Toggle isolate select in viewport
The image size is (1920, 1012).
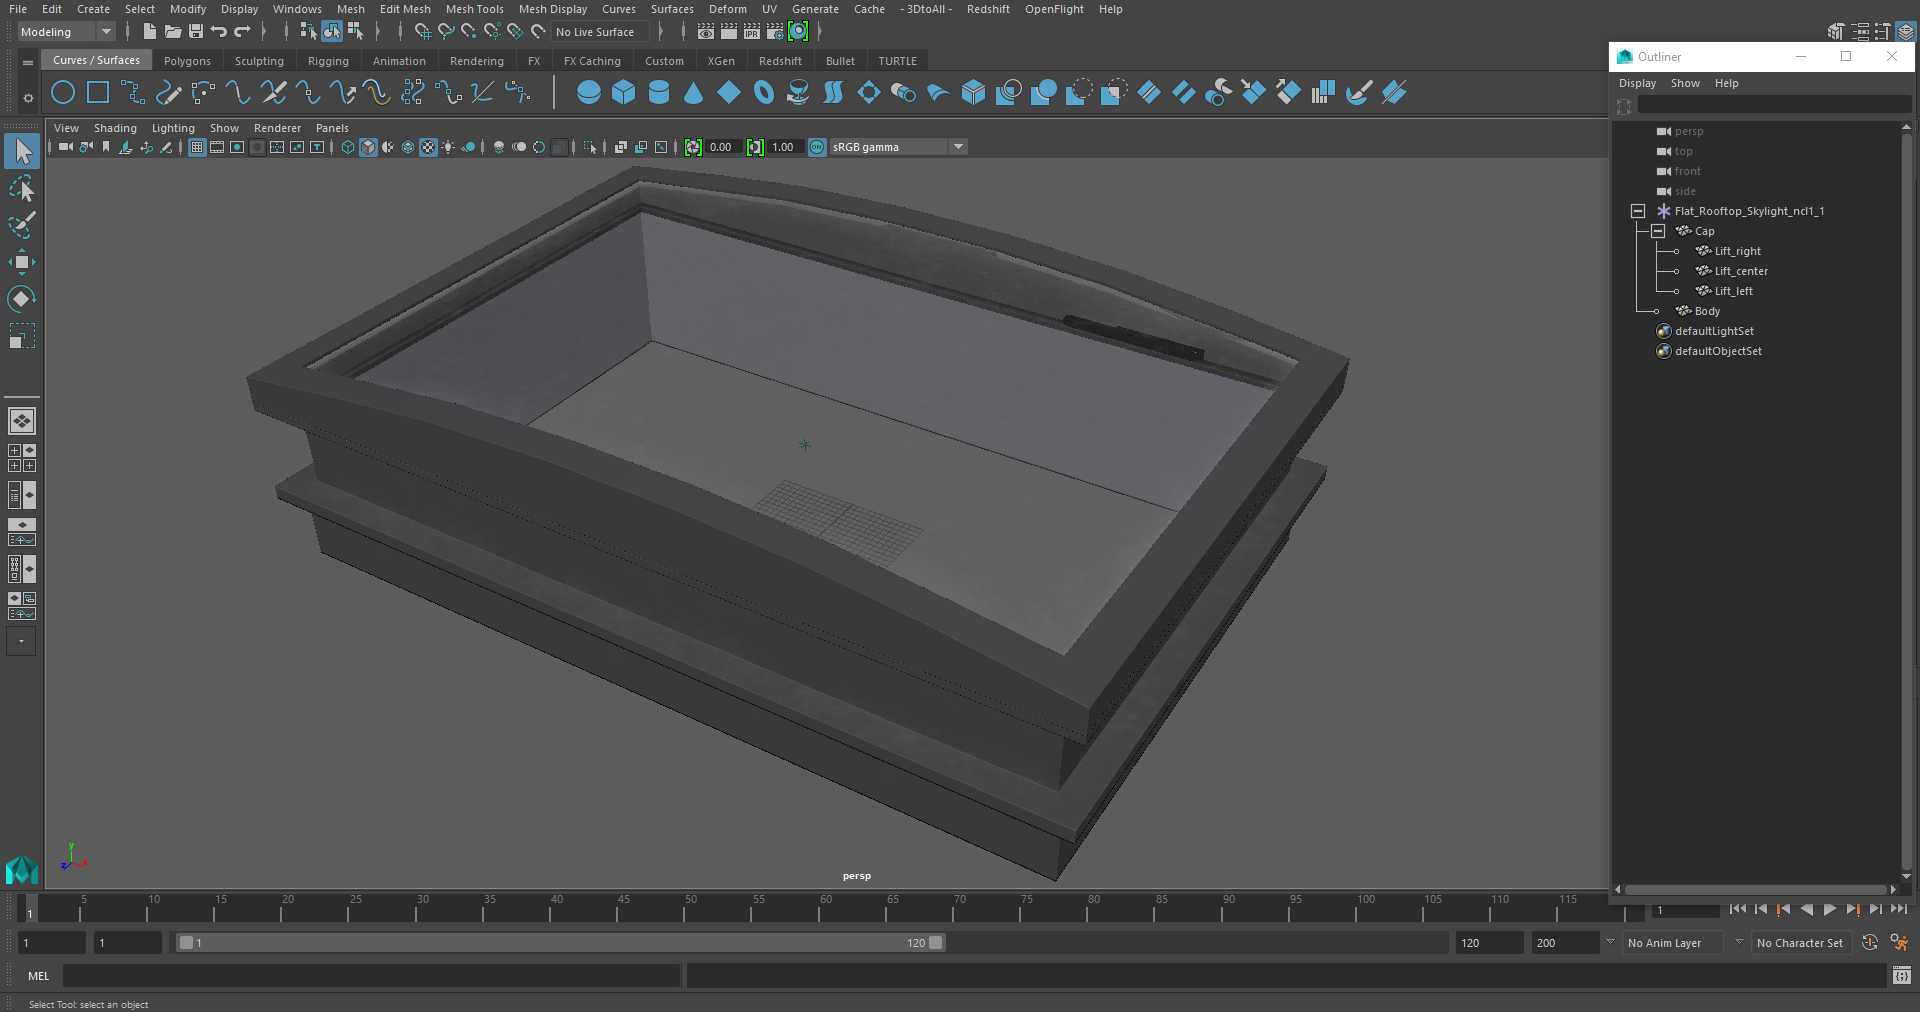[590, 147]
